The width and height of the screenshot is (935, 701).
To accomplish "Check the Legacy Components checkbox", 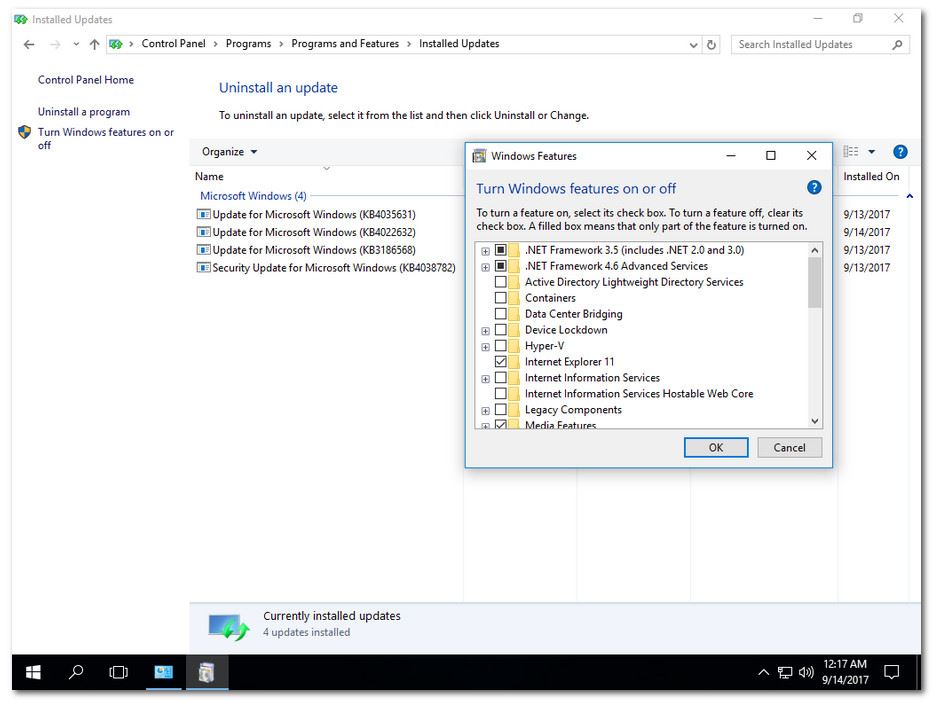I will [x=501, y=410].
